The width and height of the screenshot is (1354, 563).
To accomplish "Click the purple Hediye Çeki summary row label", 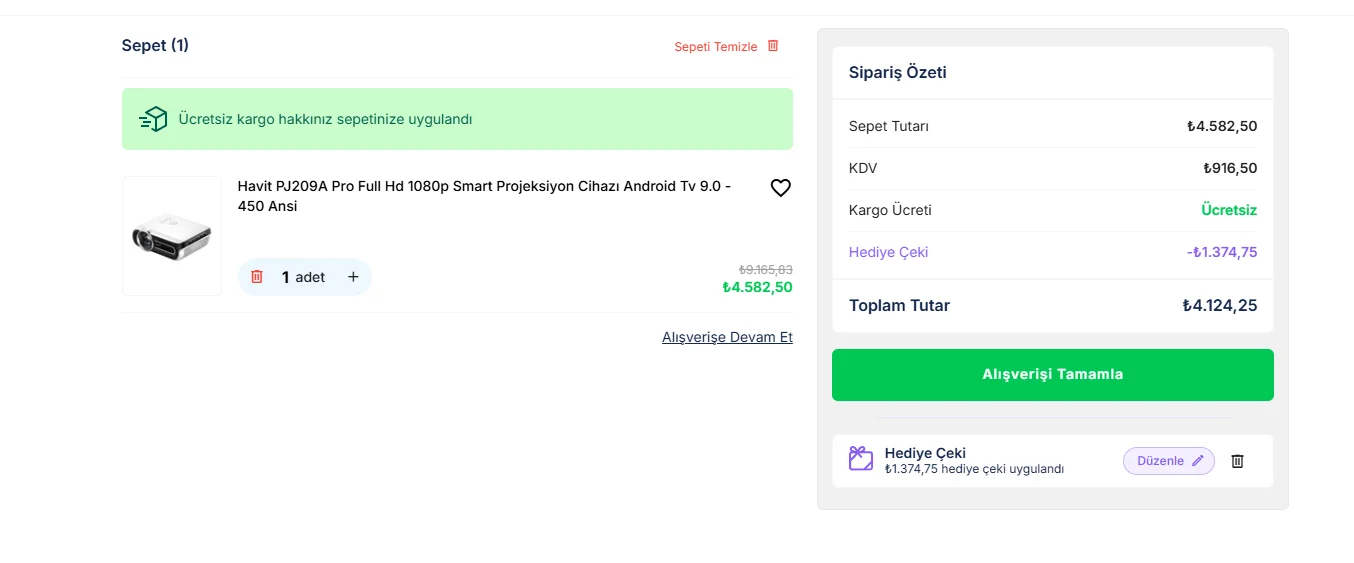I will [x=888, y=252].
